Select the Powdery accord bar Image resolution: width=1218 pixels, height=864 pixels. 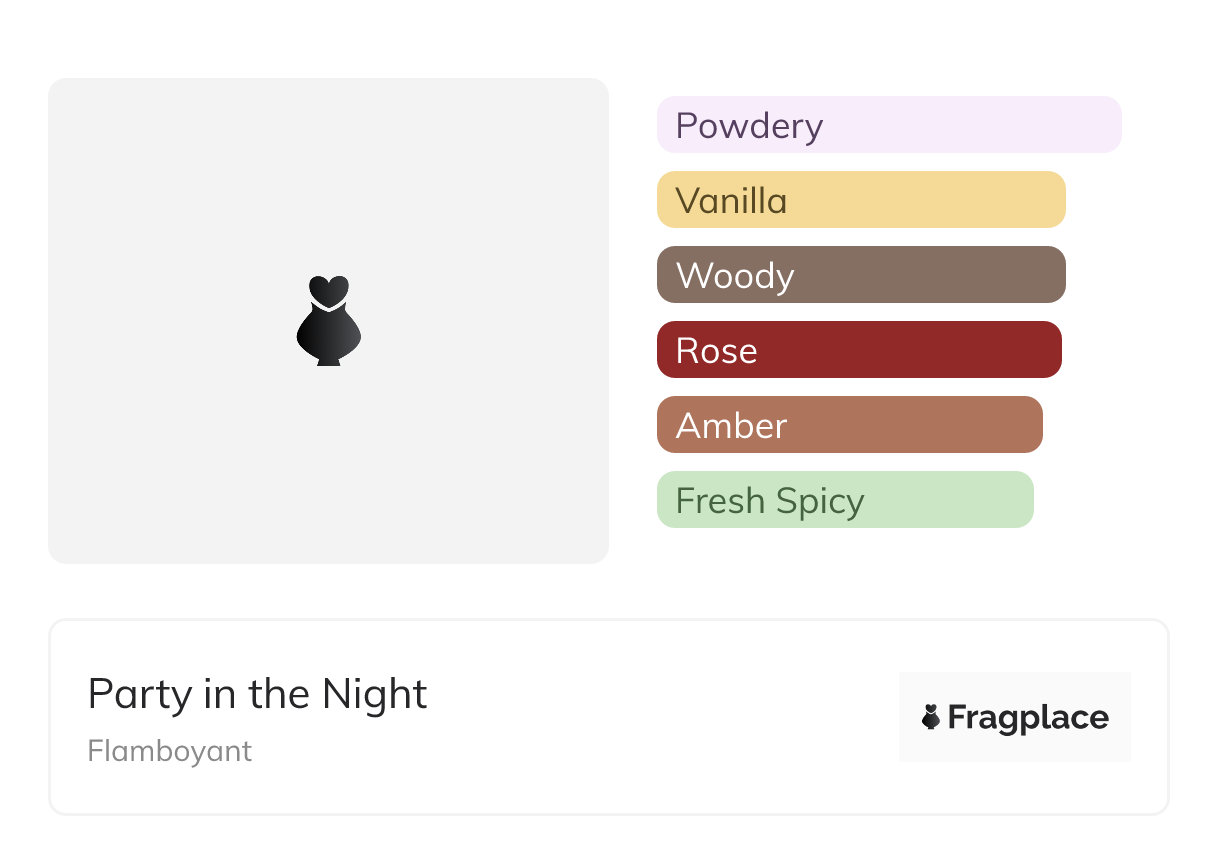(889, 125)
